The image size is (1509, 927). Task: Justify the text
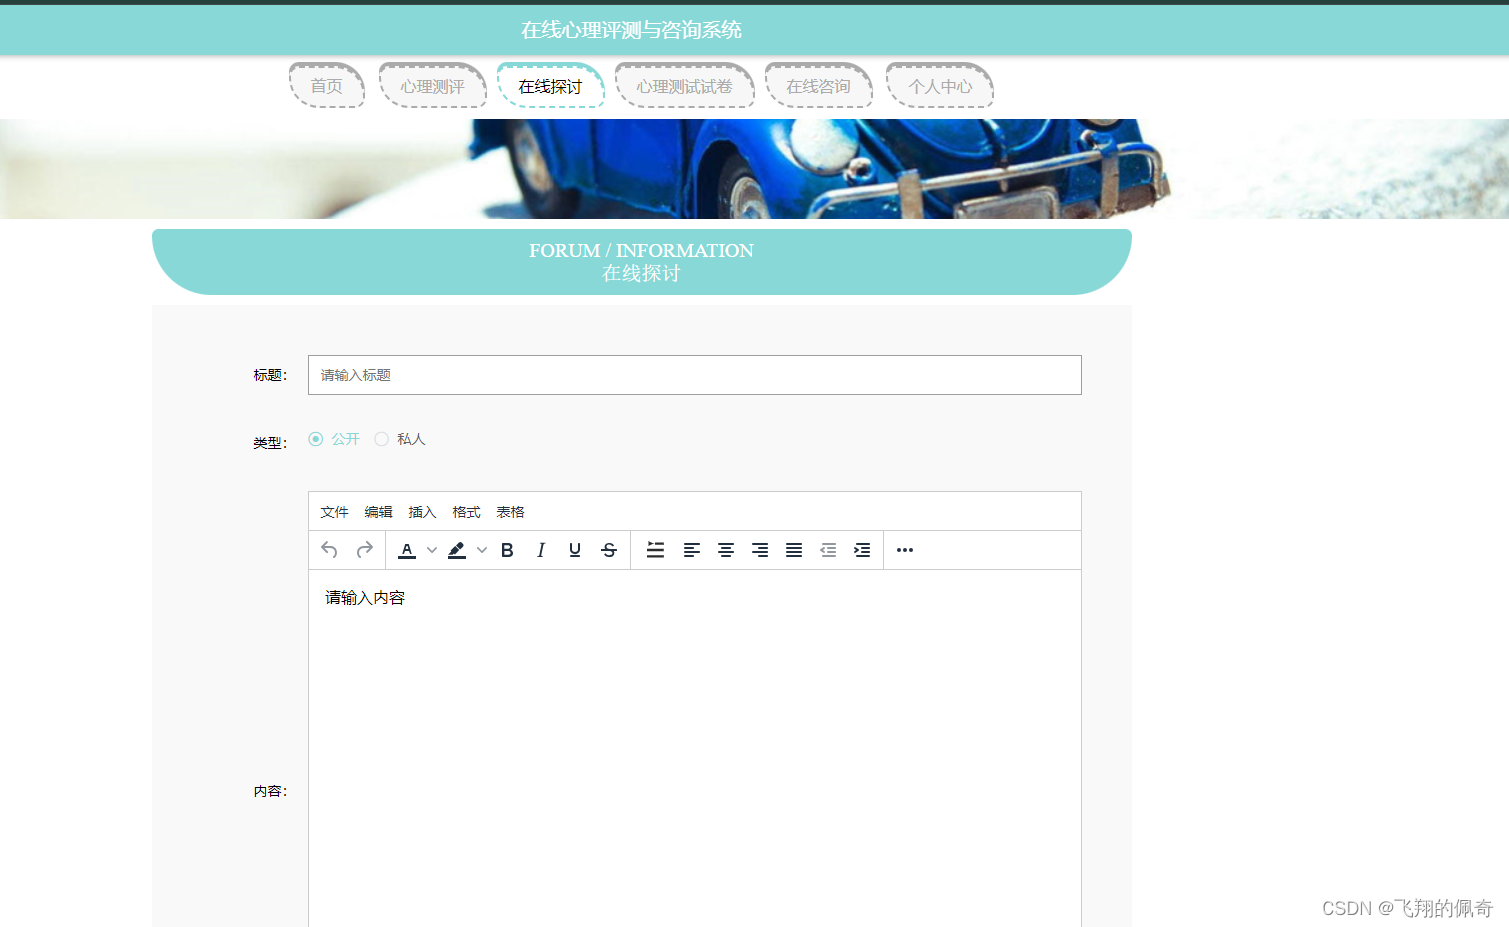pyautogui.click(x=794, y=550)
